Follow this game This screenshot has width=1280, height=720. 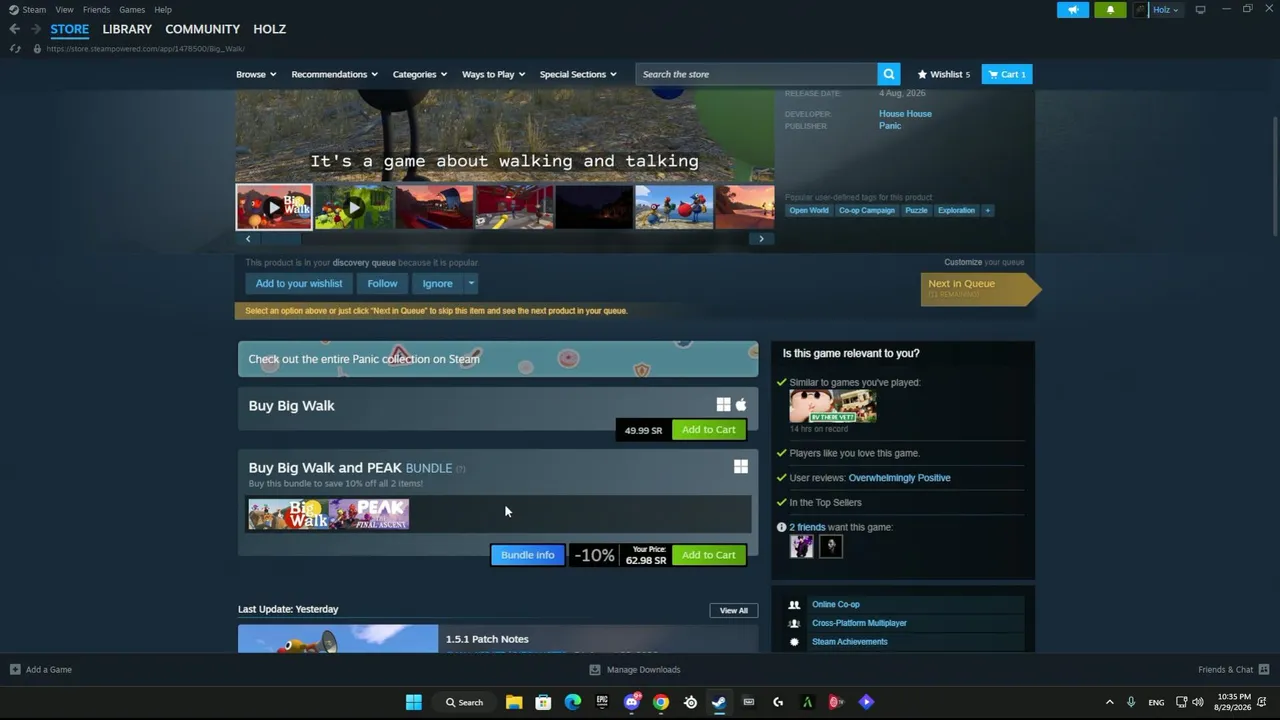coord(382,284)
